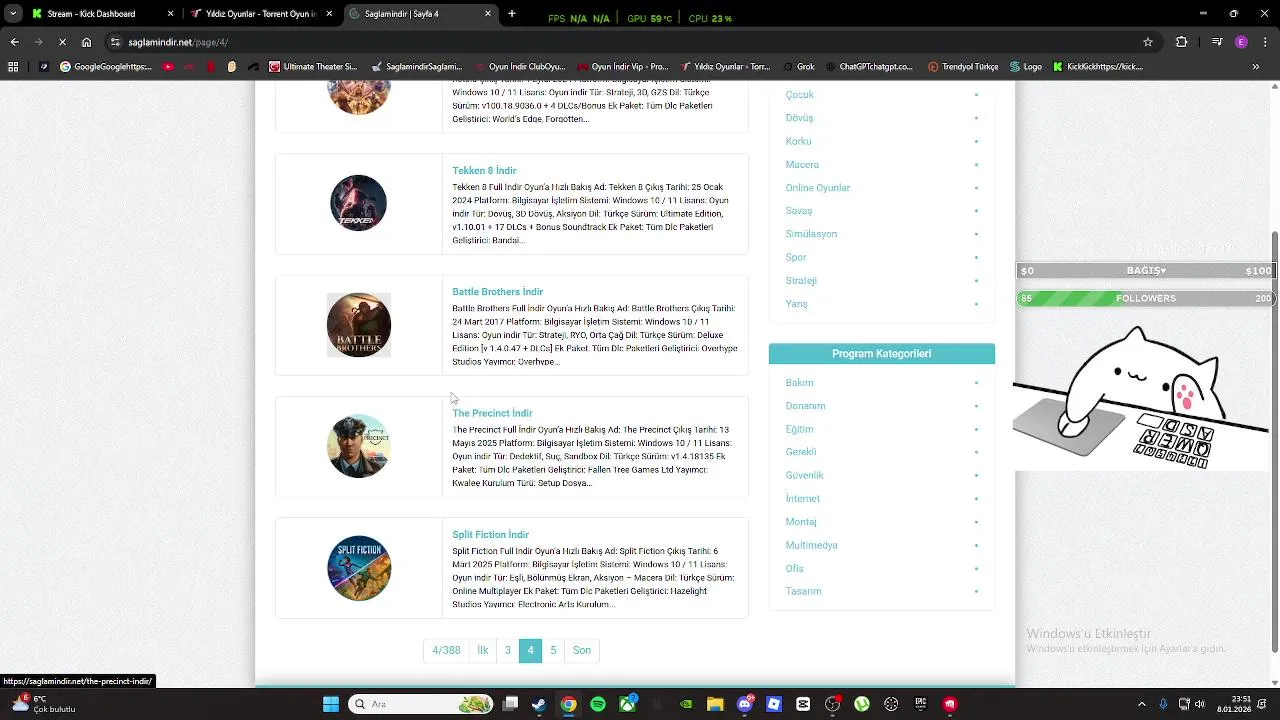The width and height of the screenshot is (1280, 720).
Task: Open Task View in the taskbar
Action: [x=510, y=704]
